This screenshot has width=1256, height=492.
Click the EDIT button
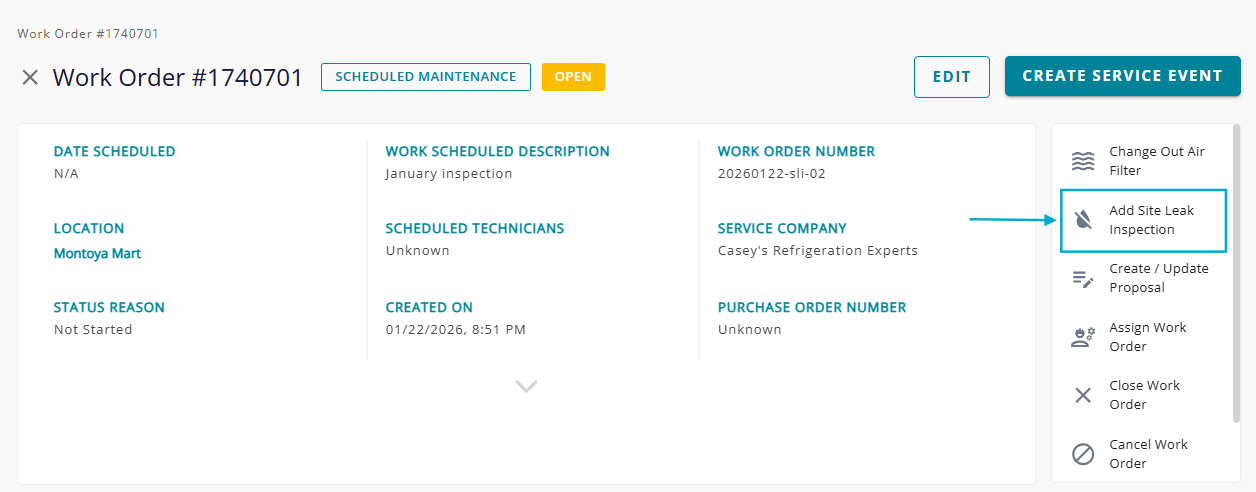tap(952, 76)
